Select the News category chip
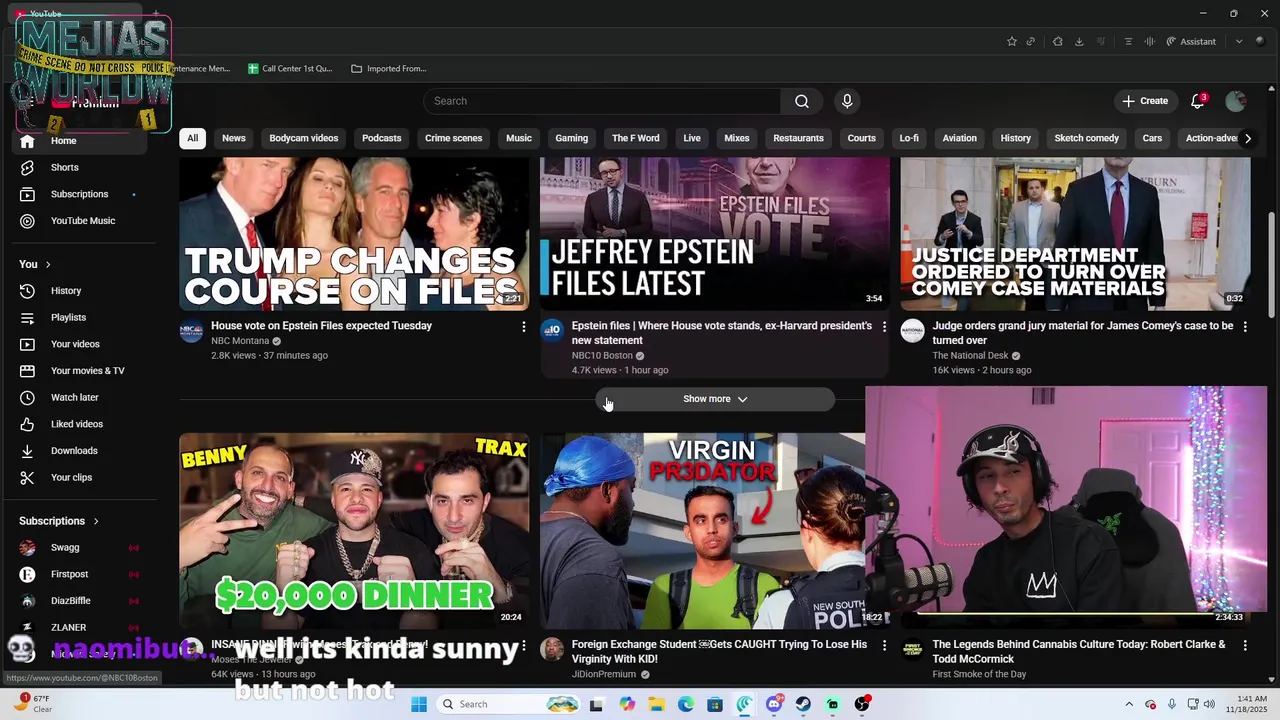The height and width of the screenshot is (720, 1280). 234,138
